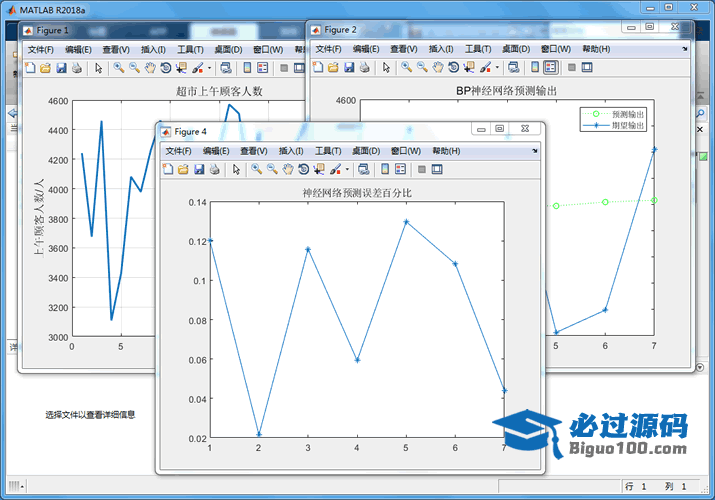Open 文件(F) menu in Figure 4
Viewport: 715px width, 500px height.
point(178,151)
